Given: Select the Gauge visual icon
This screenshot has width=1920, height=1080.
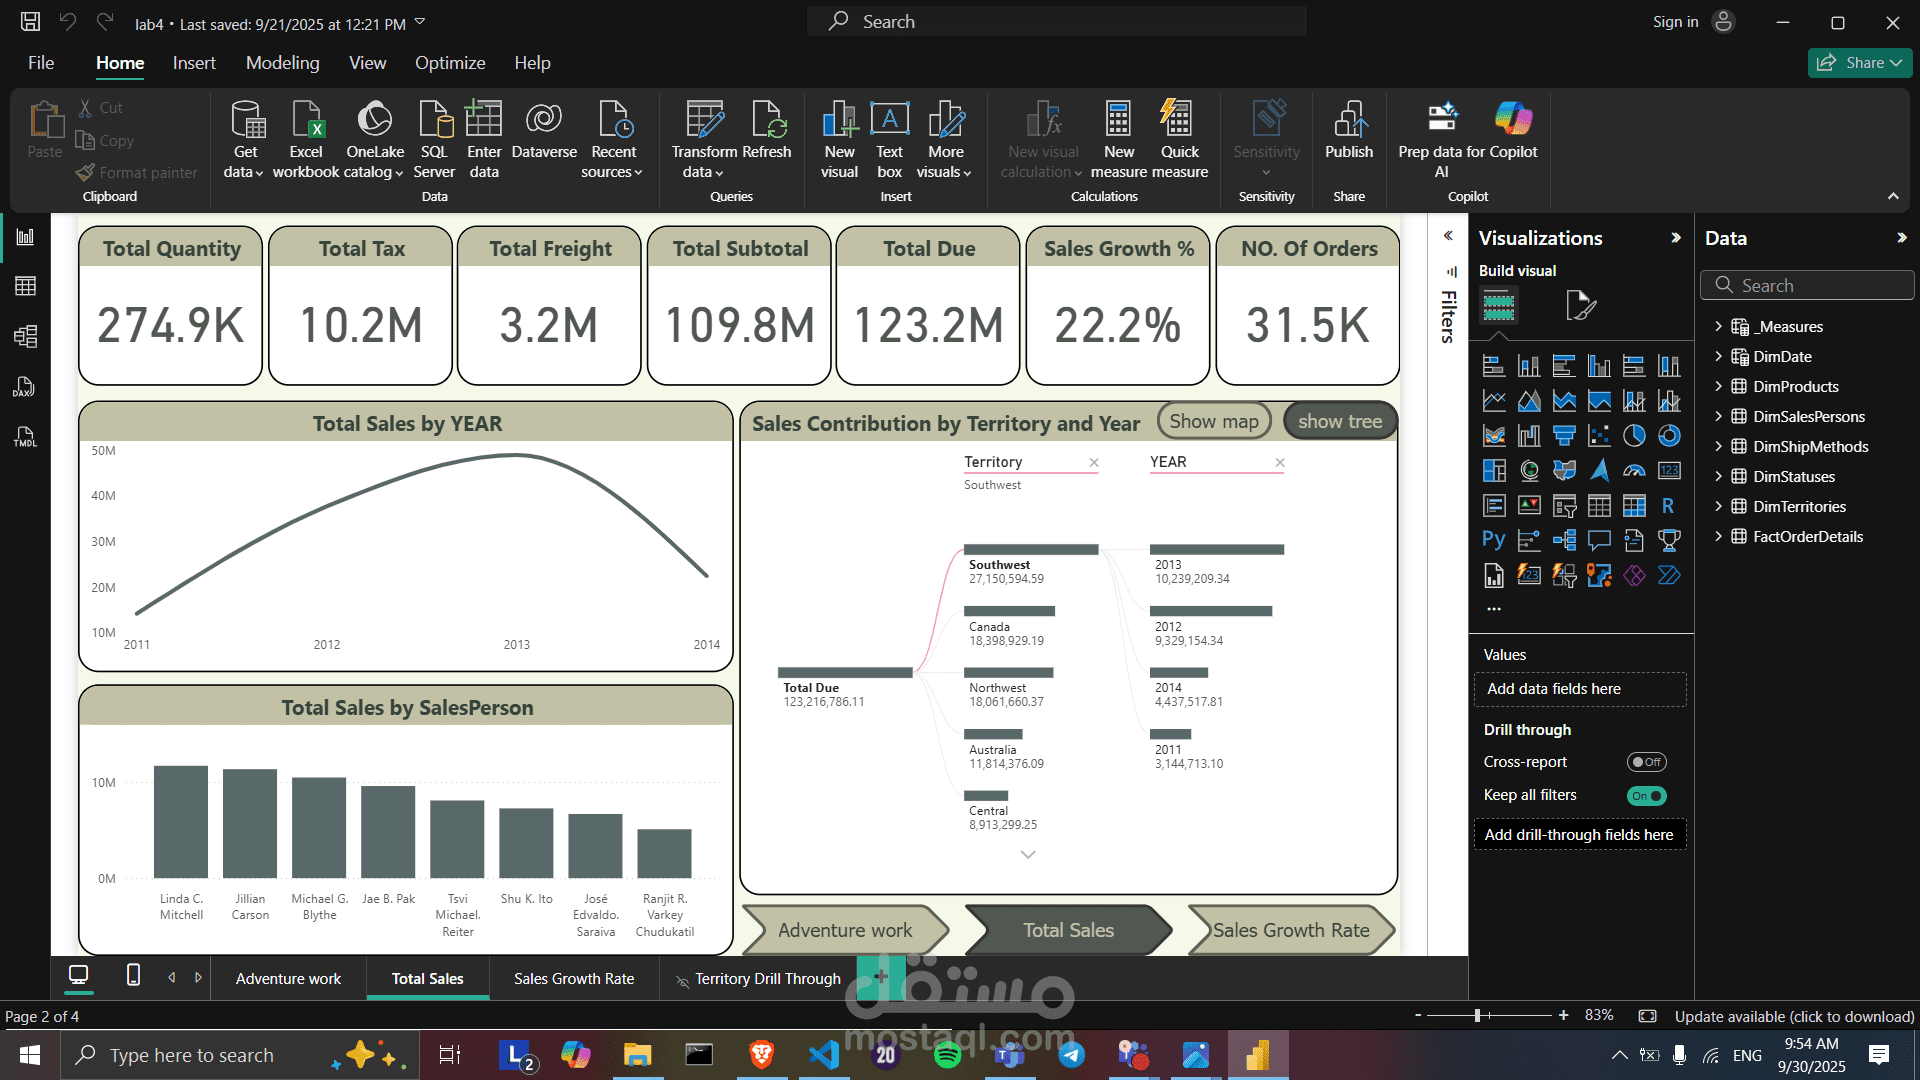Looking at the screenshot, I should click(1633, 470).
